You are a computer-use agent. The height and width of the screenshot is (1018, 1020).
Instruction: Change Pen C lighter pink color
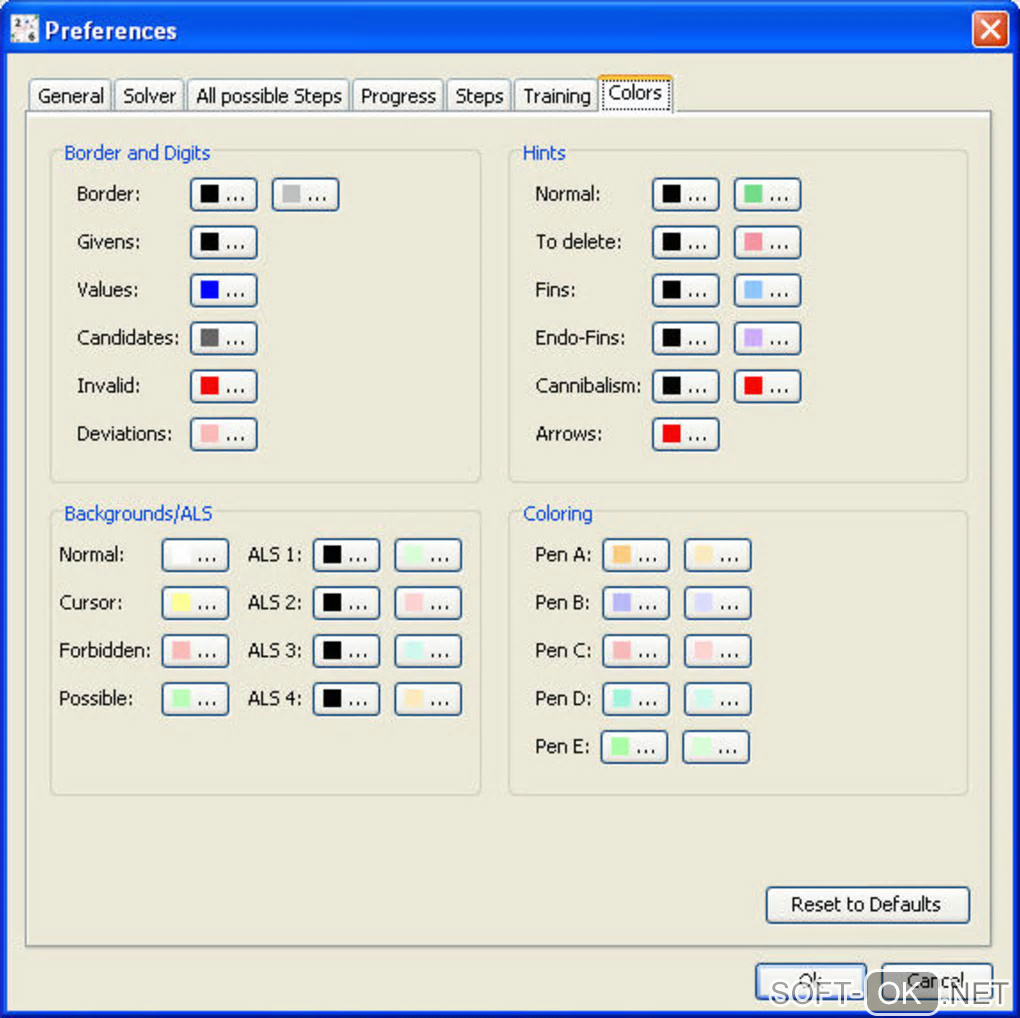tap(718, 651)
